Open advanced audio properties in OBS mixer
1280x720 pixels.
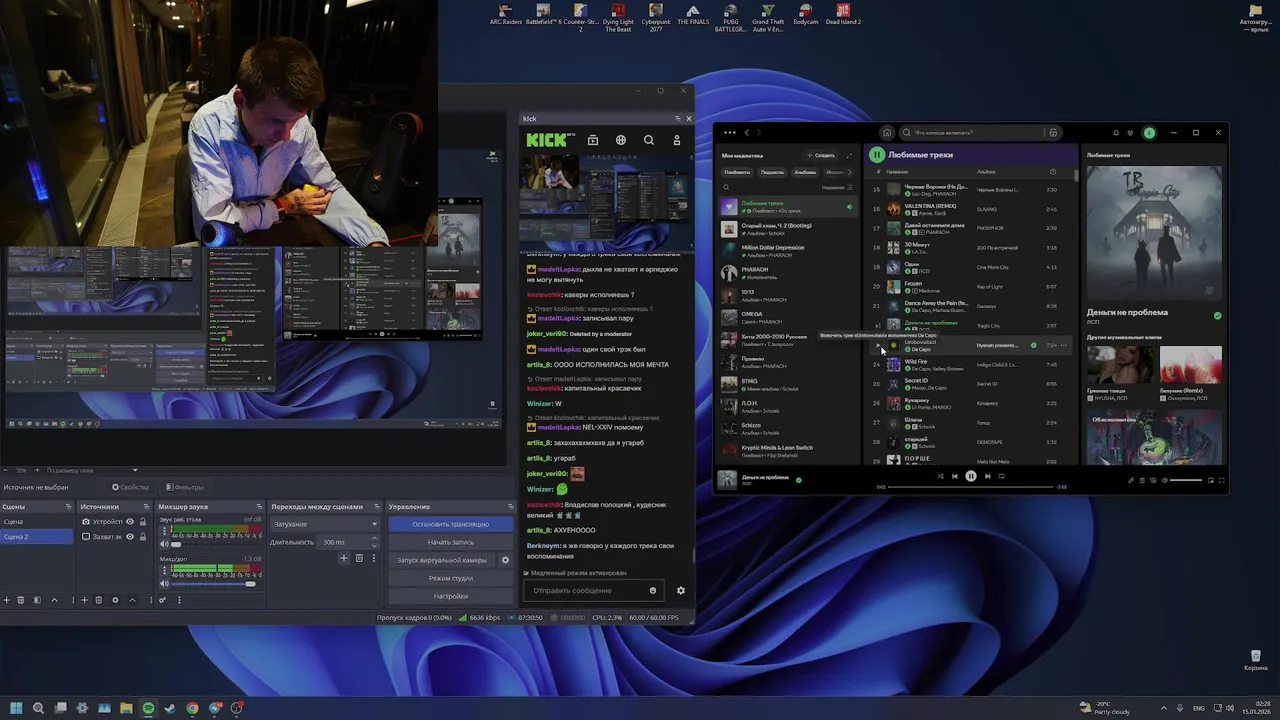point(162,600)
